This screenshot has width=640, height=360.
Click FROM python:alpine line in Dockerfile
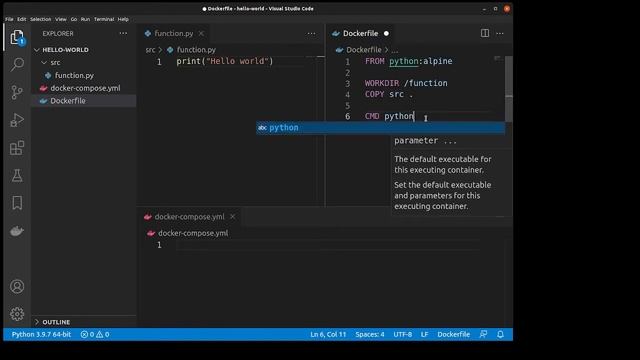click(409, 61)
